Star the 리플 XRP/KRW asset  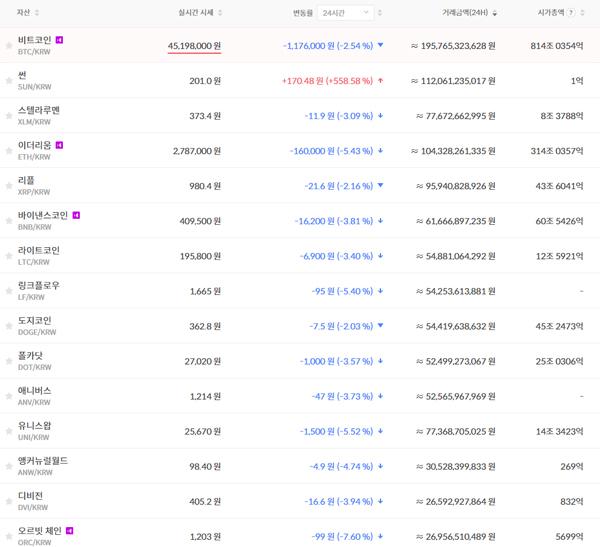pyautogui.click(x=9, y=186)
